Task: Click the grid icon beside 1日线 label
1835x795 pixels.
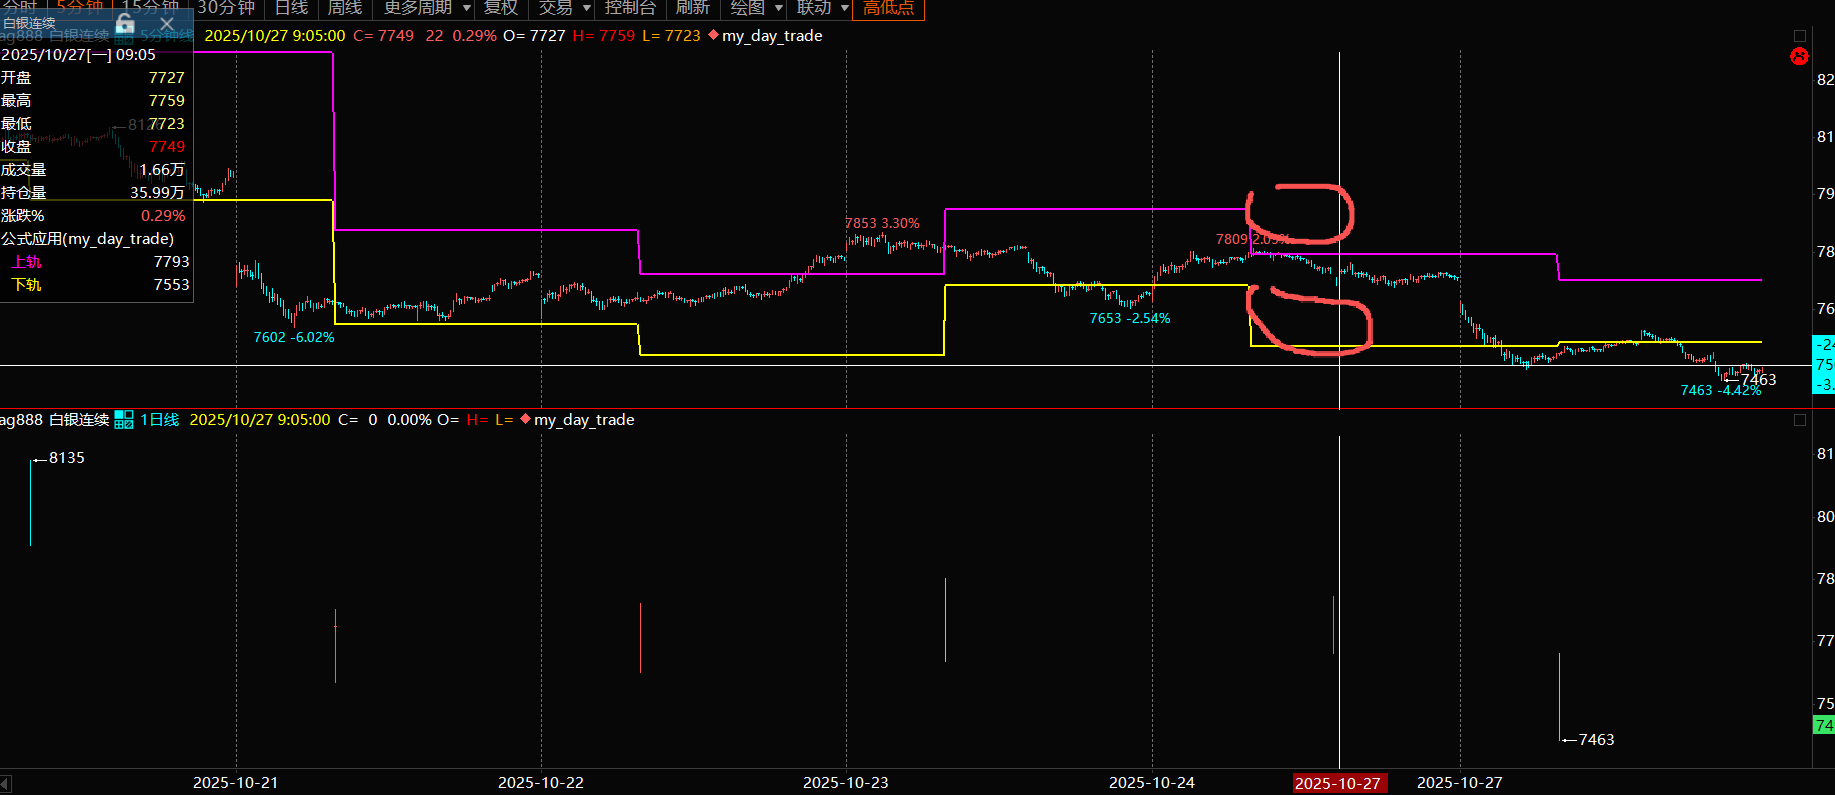Action: point(124,420)
